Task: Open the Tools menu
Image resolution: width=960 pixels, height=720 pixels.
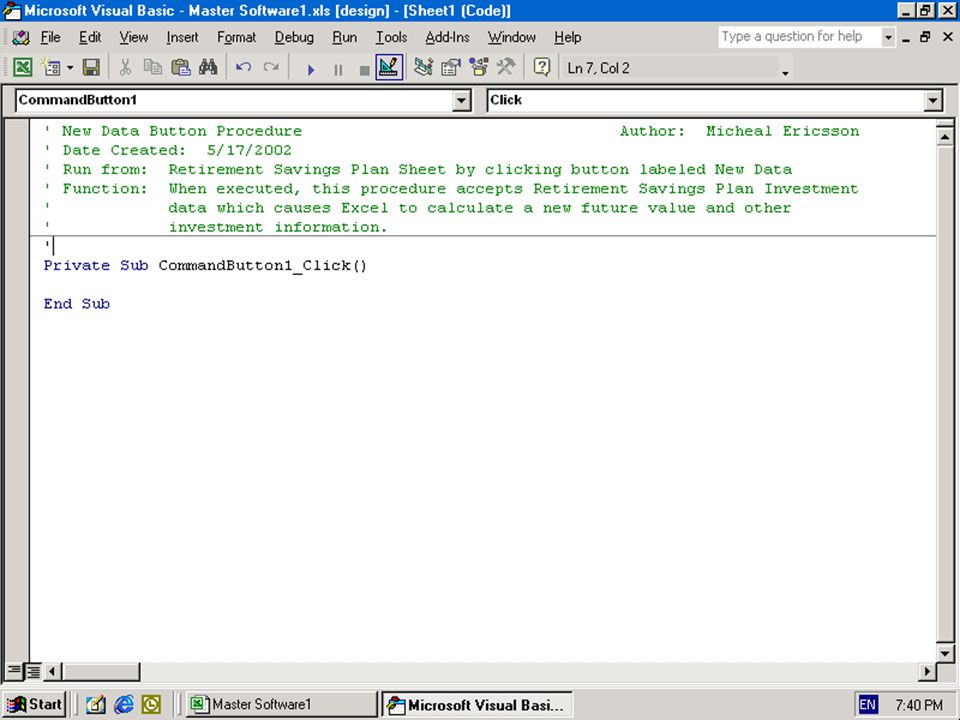Action: (x=391, y=37)
